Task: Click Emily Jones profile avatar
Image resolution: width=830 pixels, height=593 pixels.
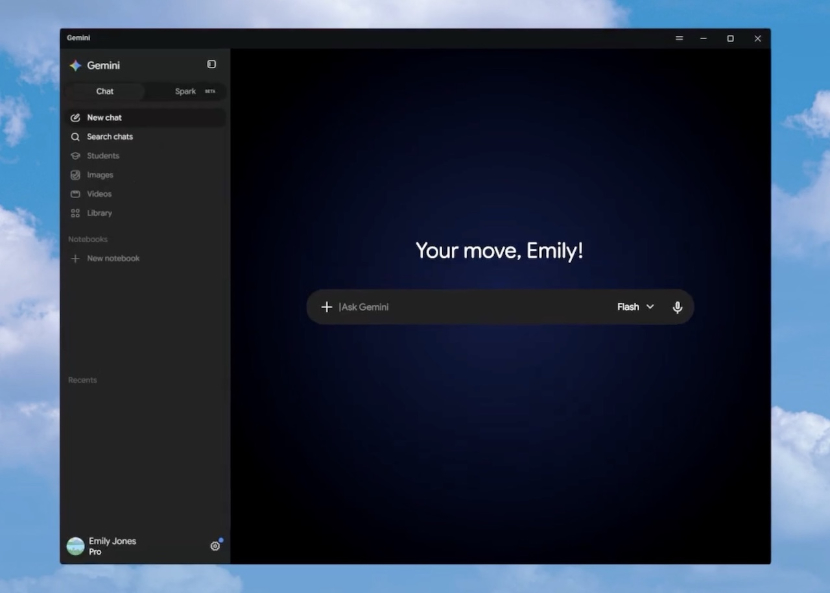Action: (76, 546)
